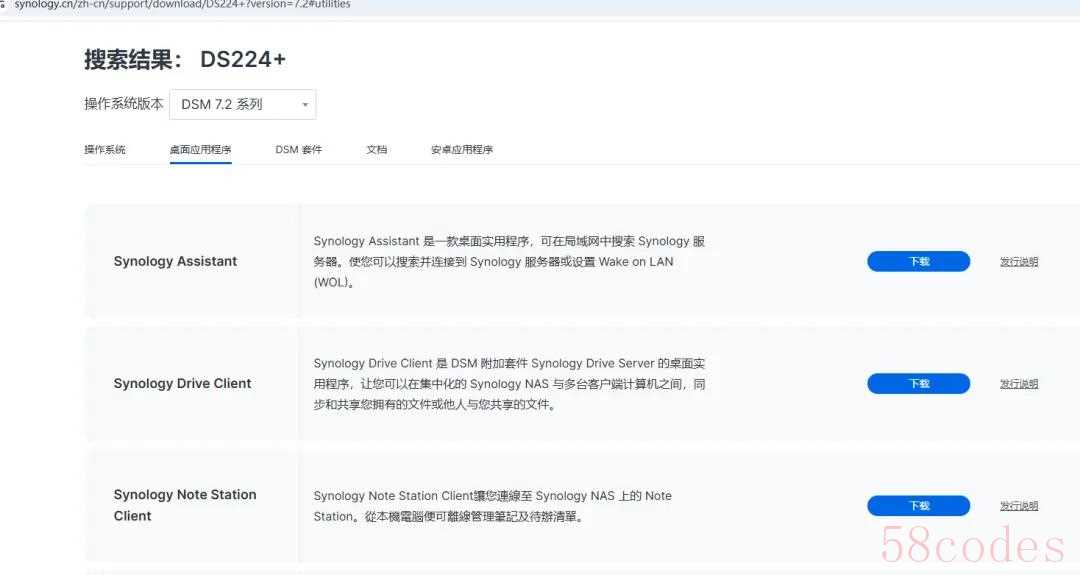Click the site info icon in address bar
This screenshot has width=1080, height=575.
4,5
